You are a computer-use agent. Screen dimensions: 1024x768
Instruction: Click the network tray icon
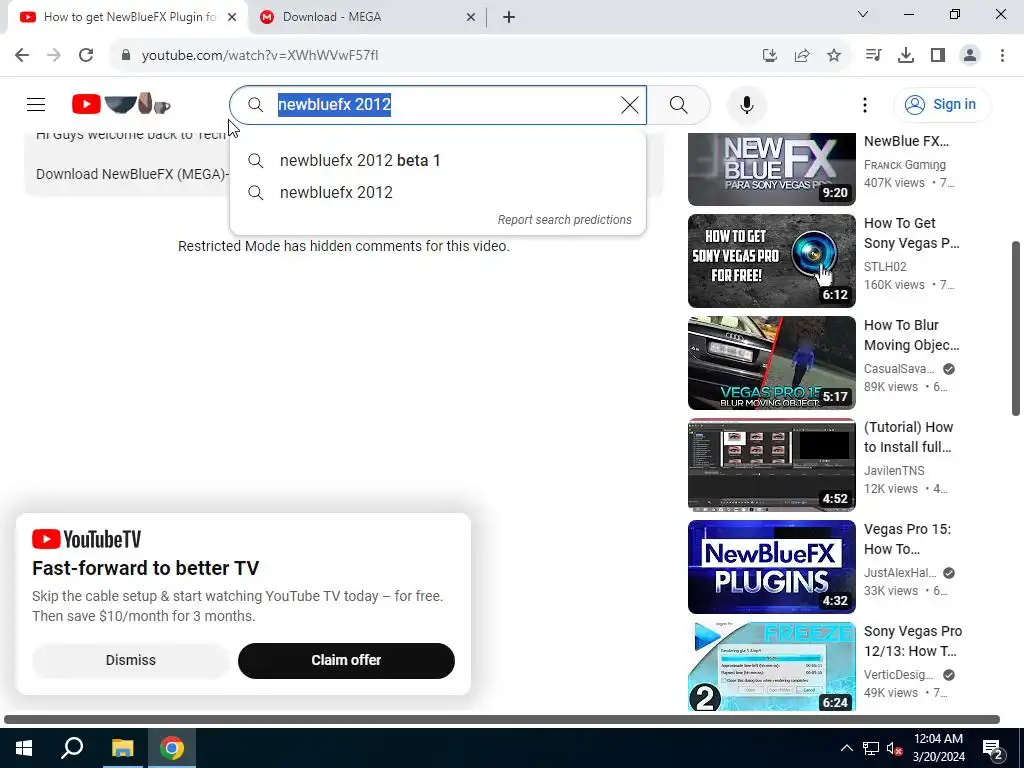(x=871, y=748)
